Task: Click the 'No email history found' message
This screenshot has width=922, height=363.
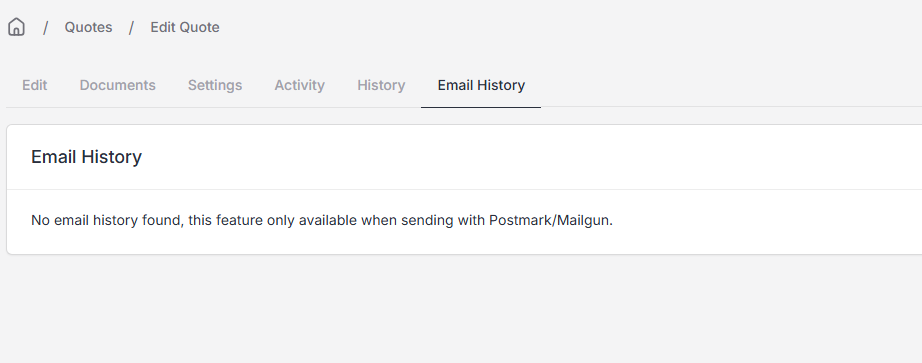Action: [322, 221]
